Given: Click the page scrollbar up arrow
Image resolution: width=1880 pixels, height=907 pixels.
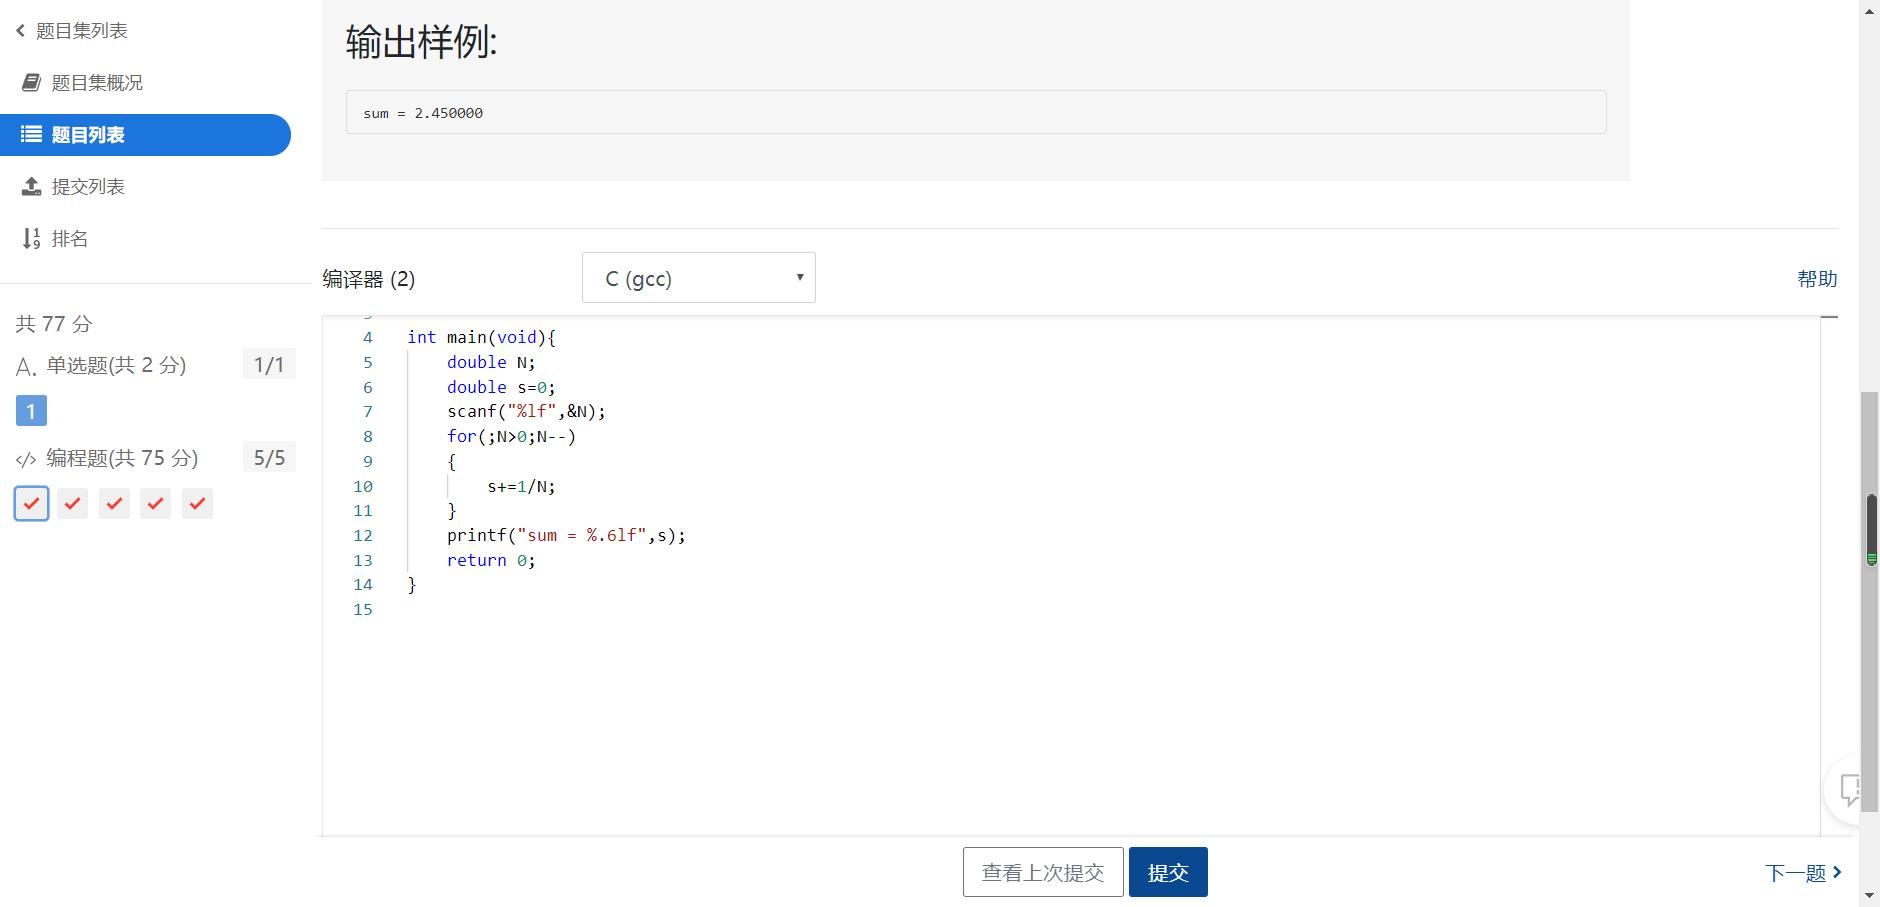Looking at the screenshot, I should click(1870, 10).
